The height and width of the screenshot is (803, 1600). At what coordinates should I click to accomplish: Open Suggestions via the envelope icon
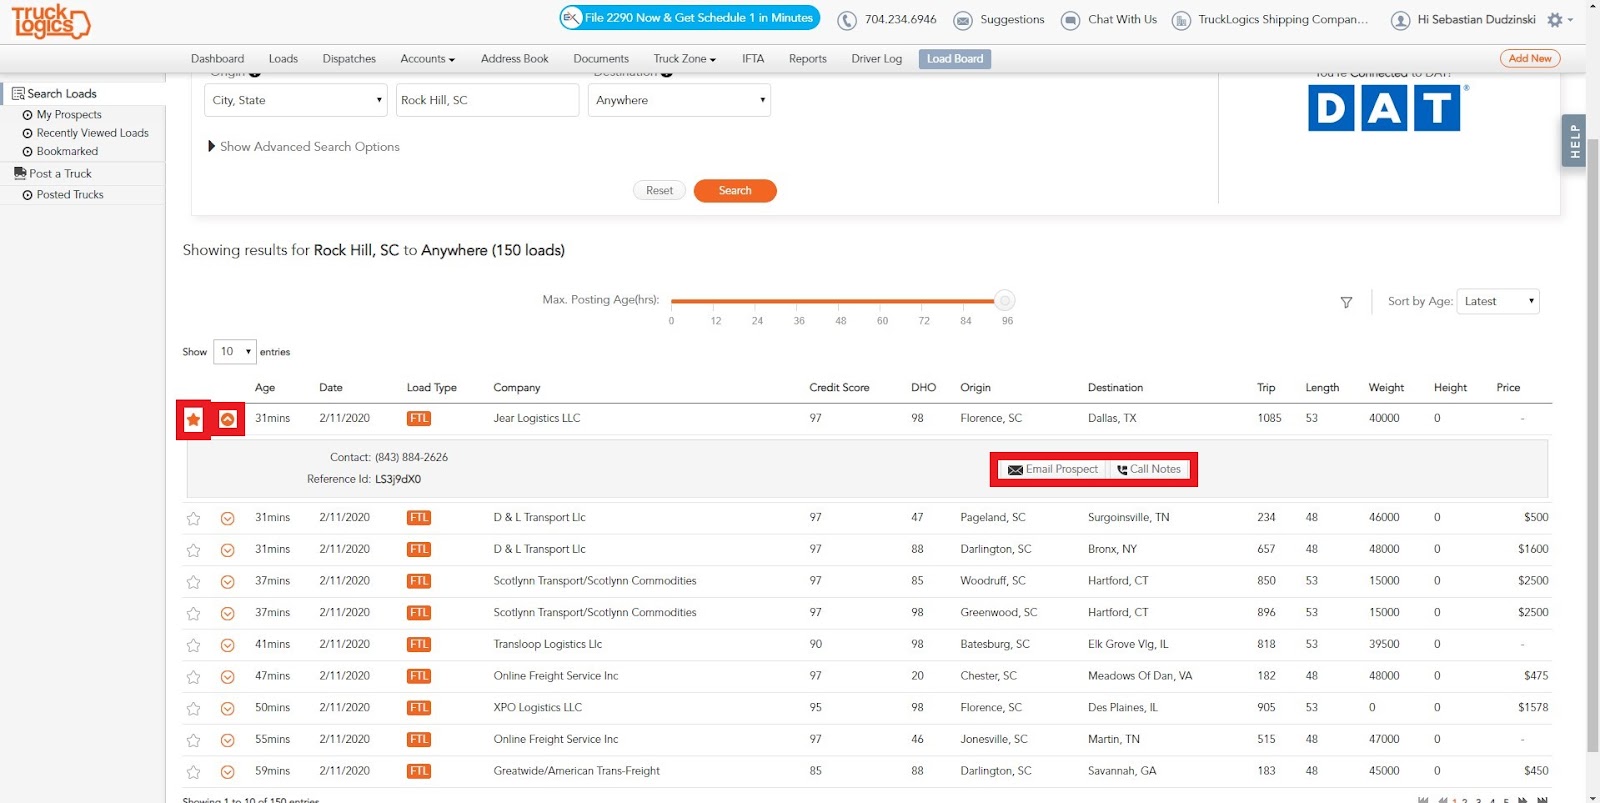pos(963,20)
